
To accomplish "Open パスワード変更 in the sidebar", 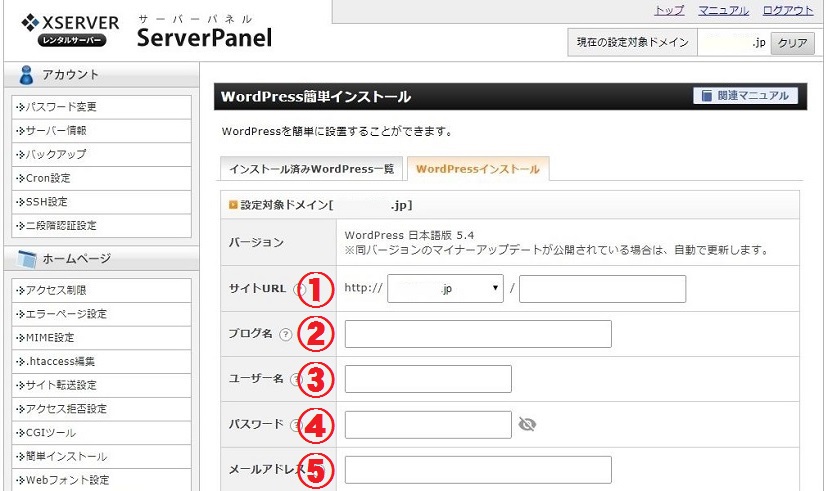I will click(x=101, y=107).
